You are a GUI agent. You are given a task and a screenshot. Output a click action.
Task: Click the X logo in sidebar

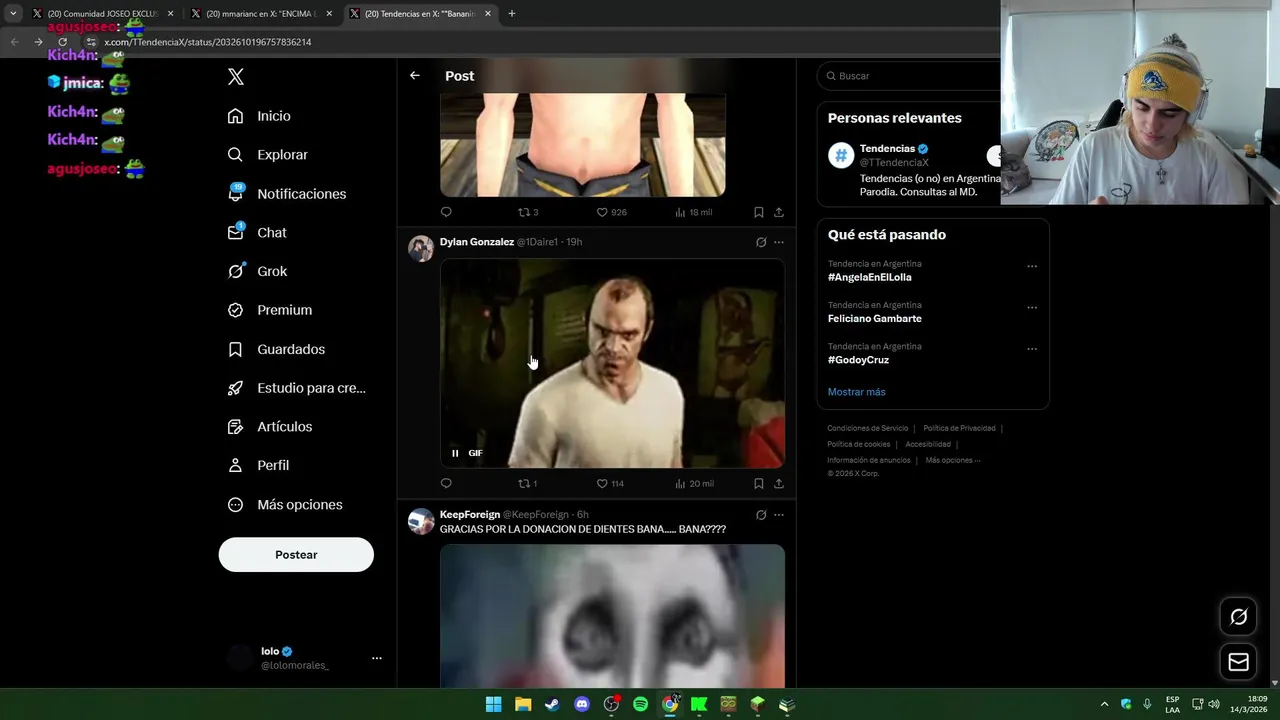tap(236, 77)
